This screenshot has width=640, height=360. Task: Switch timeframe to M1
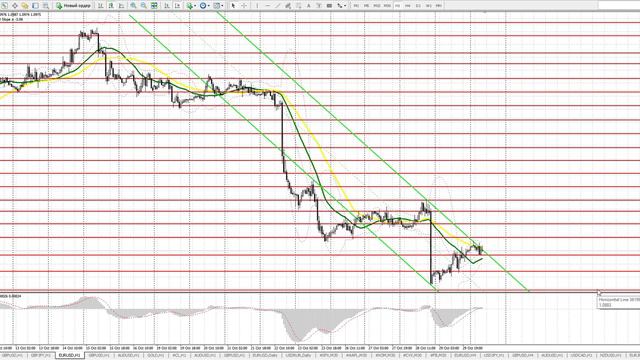tap(356, 6)
